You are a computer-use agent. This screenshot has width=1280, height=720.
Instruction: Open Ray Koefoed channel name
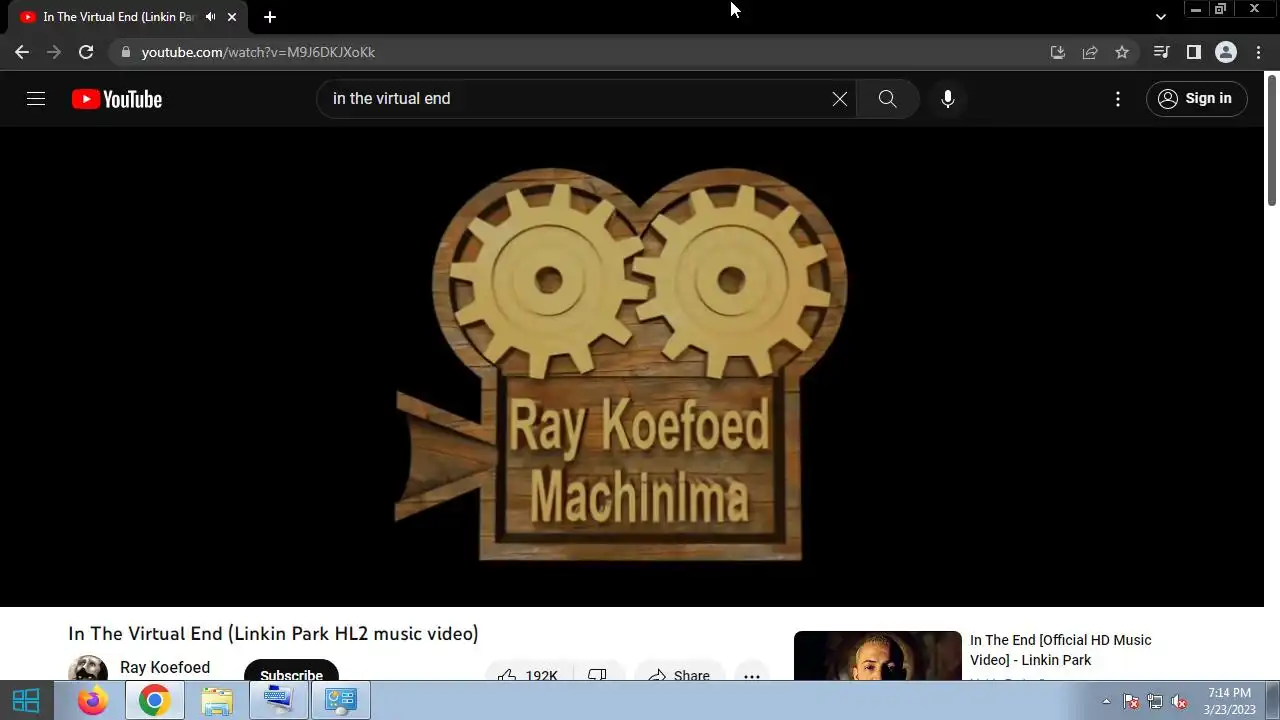165,667
